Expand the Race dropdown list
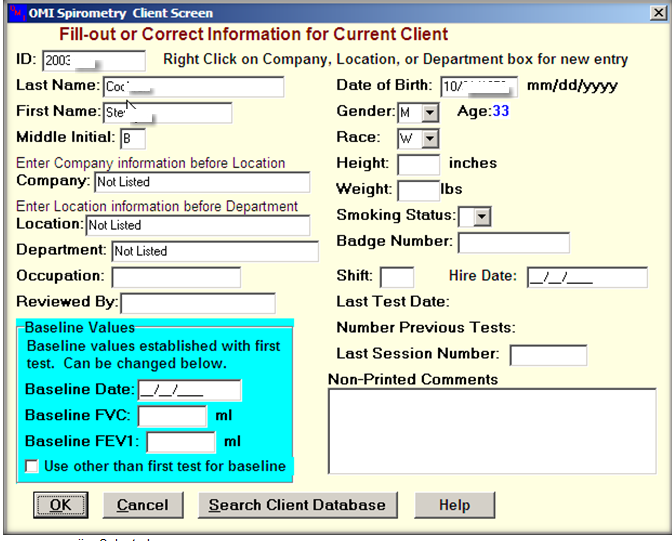This screenshot has width=672, height=541. click(x=430, y=138)
